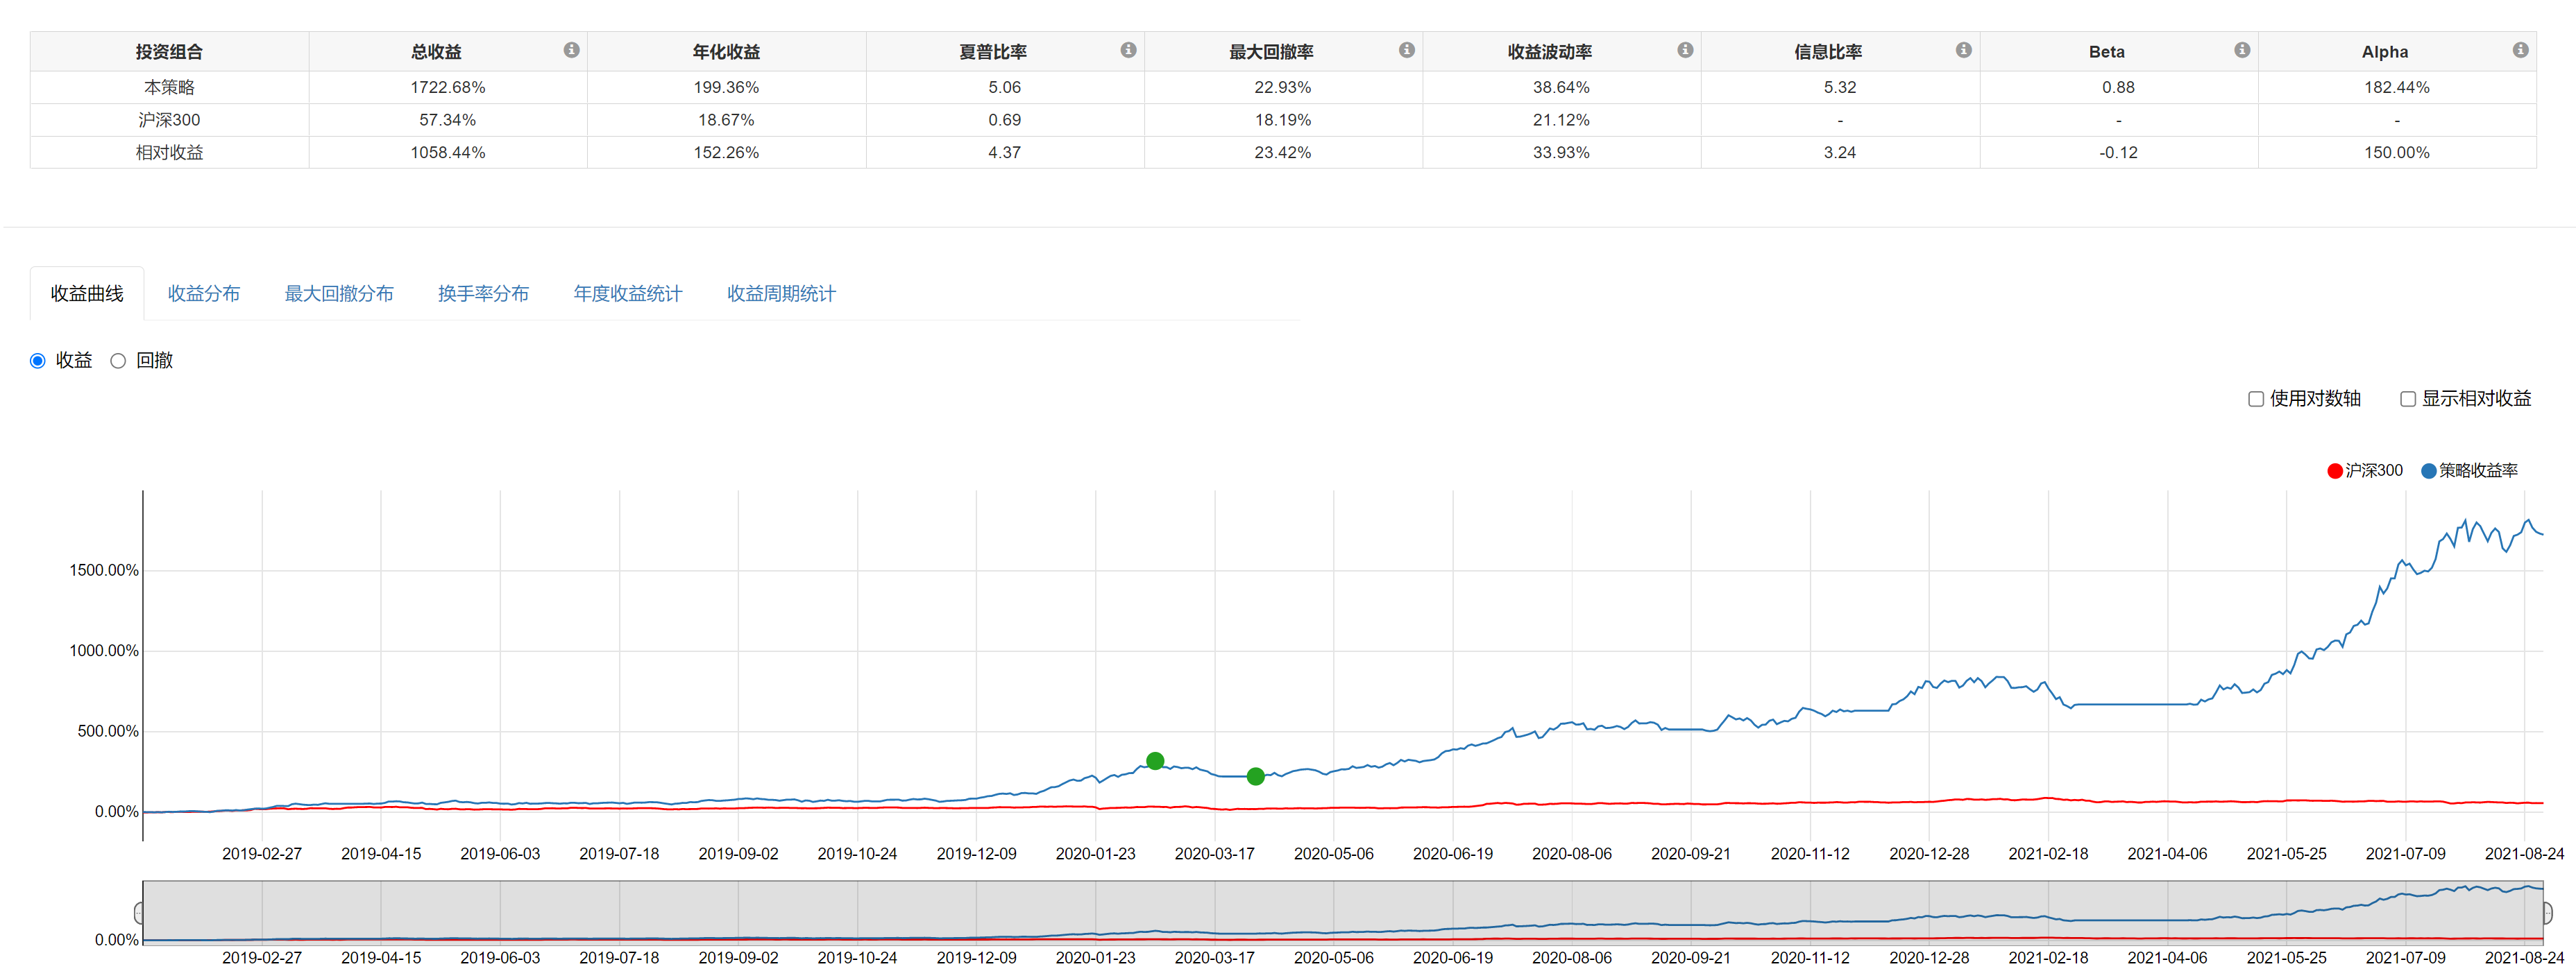Click the 500.00% y-axis label

click(108, 731)
